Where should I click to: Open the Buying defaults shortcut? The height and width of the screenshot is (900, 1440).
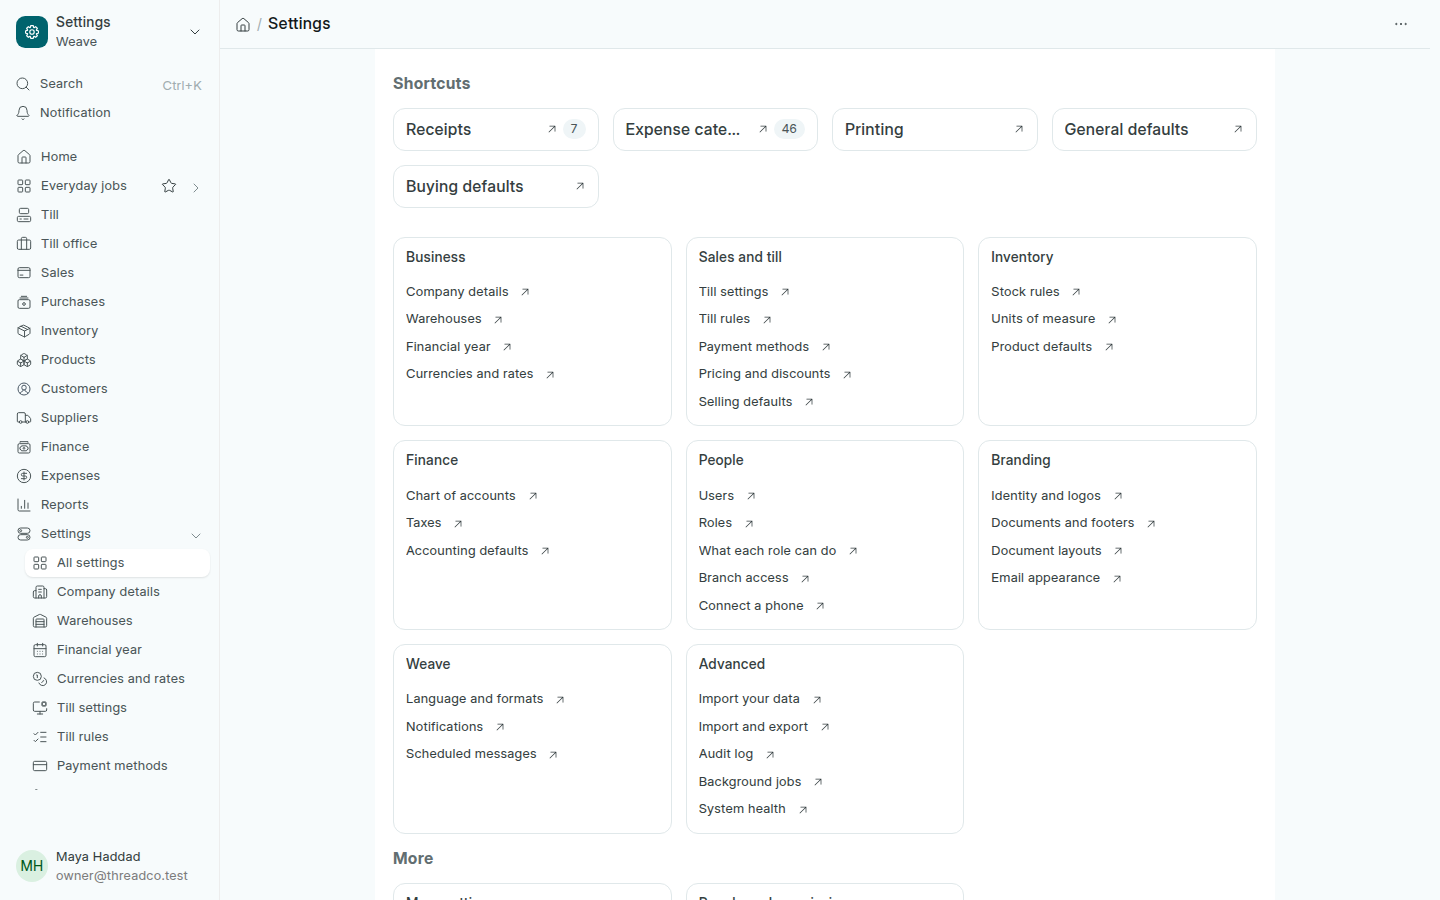(x=496, y=187)
